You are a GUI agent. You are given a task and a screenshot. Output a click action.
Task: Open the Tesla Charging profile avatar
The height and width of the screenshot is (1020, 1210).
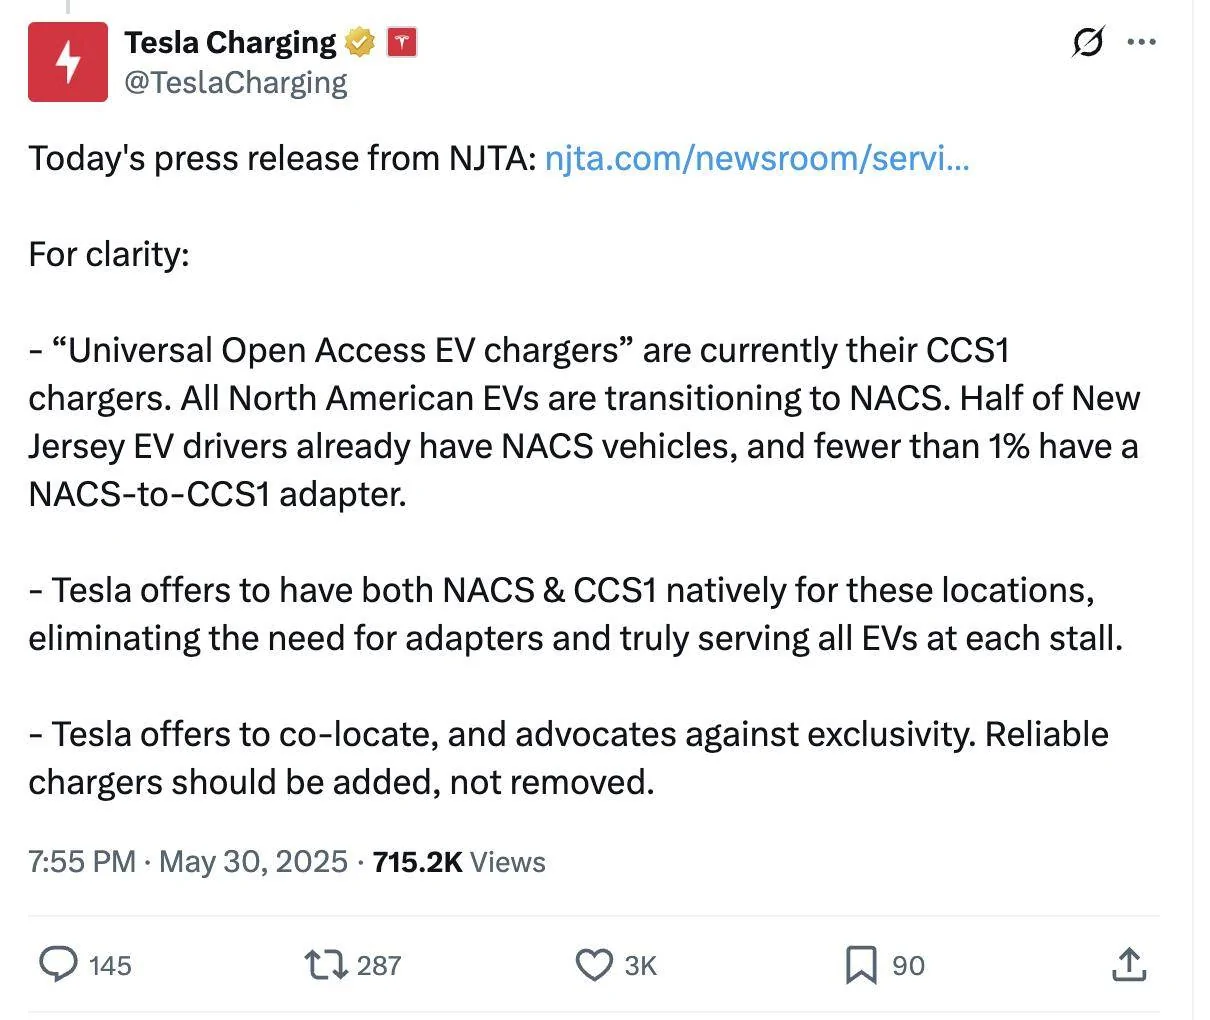pos(67,62)
